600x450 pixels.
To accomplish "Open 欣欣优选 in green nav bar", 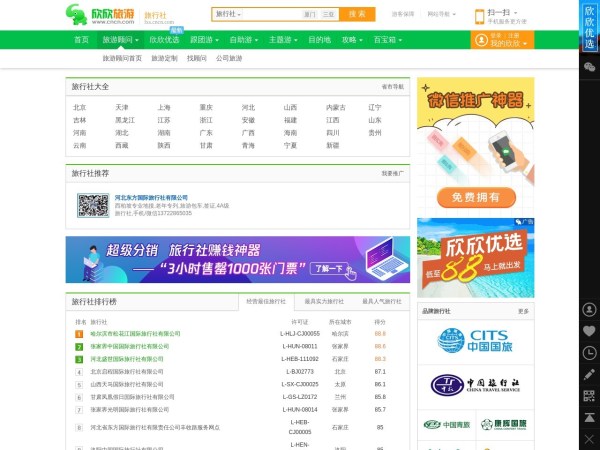I will [x=164, y=40].
